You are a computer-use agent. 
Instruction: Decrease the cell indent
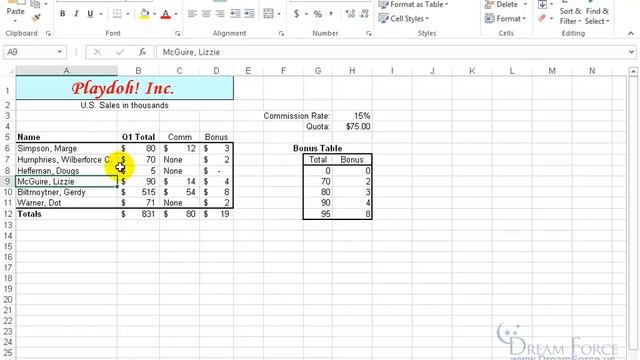[236, 14]
